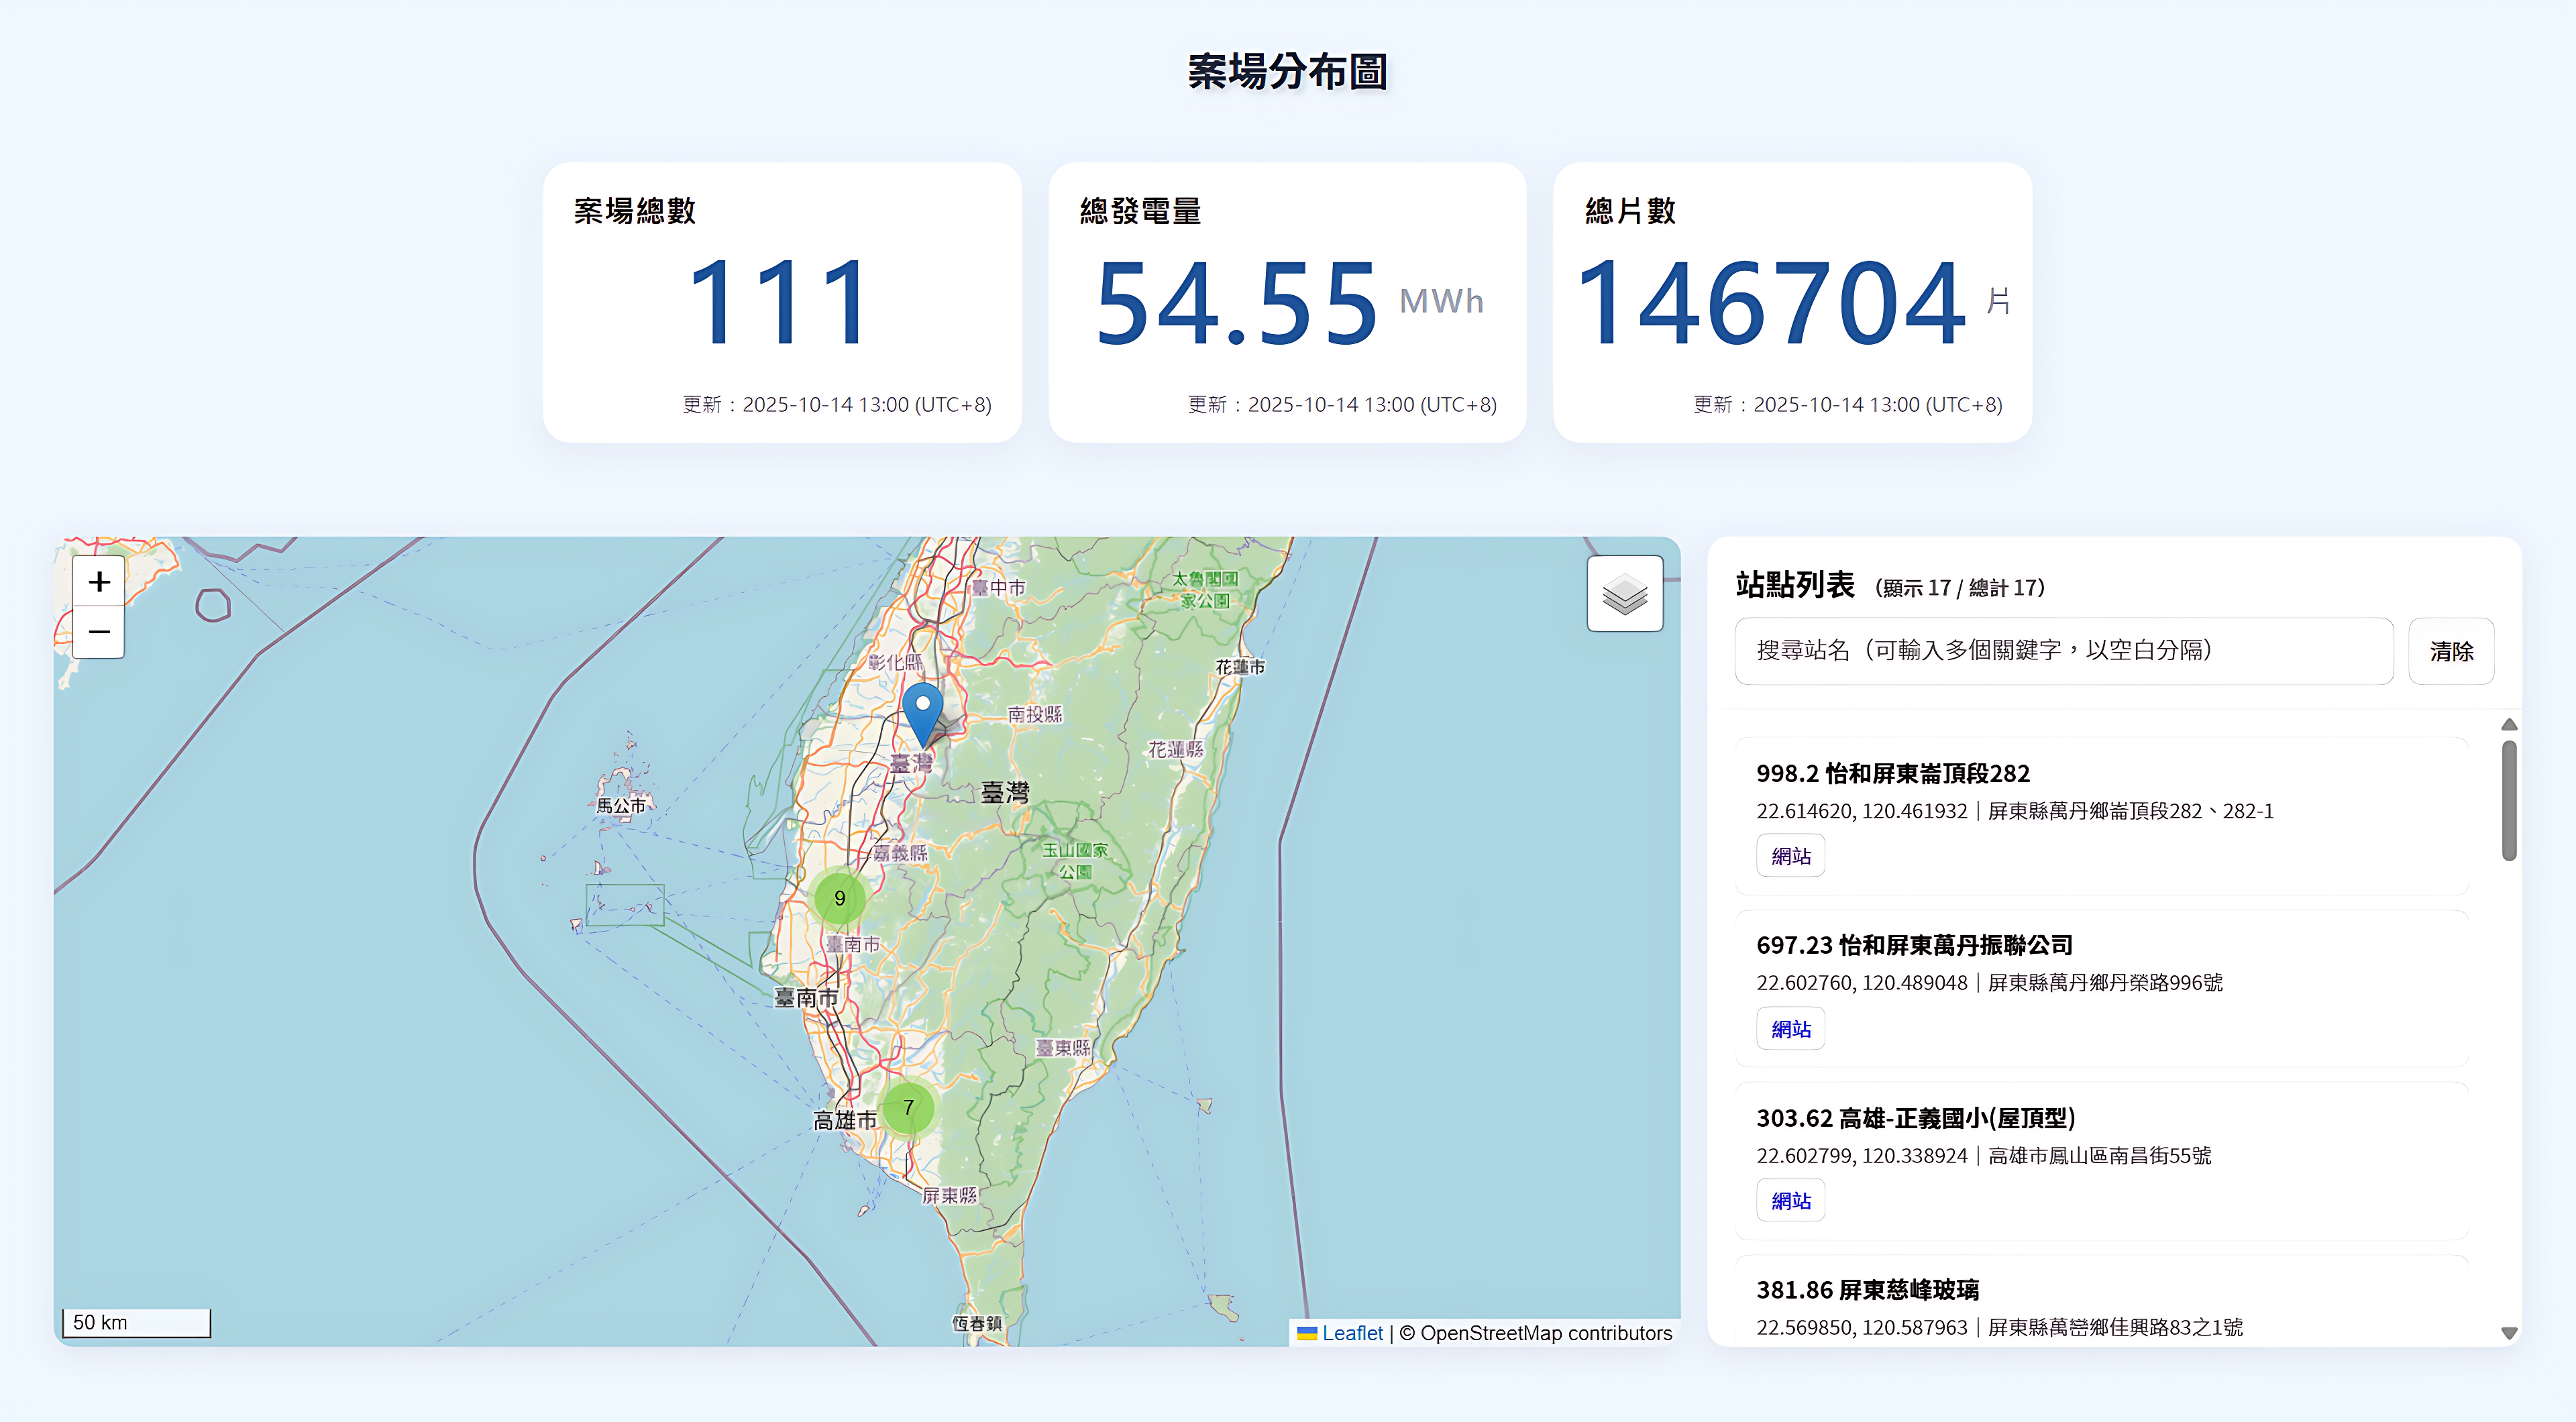Open the map layers control
This screenshot has height=1422, width=2576.
coord(1624,594)
